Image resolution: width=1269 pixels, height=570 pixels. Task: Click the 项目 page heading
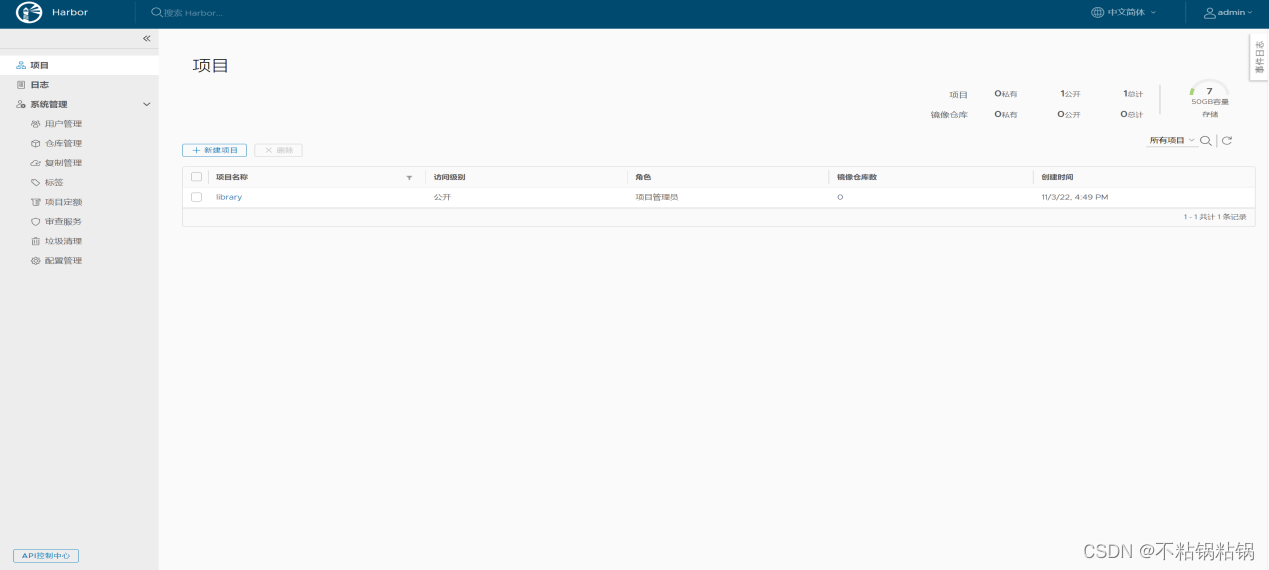pyautogui.click(x=211, y=66)
